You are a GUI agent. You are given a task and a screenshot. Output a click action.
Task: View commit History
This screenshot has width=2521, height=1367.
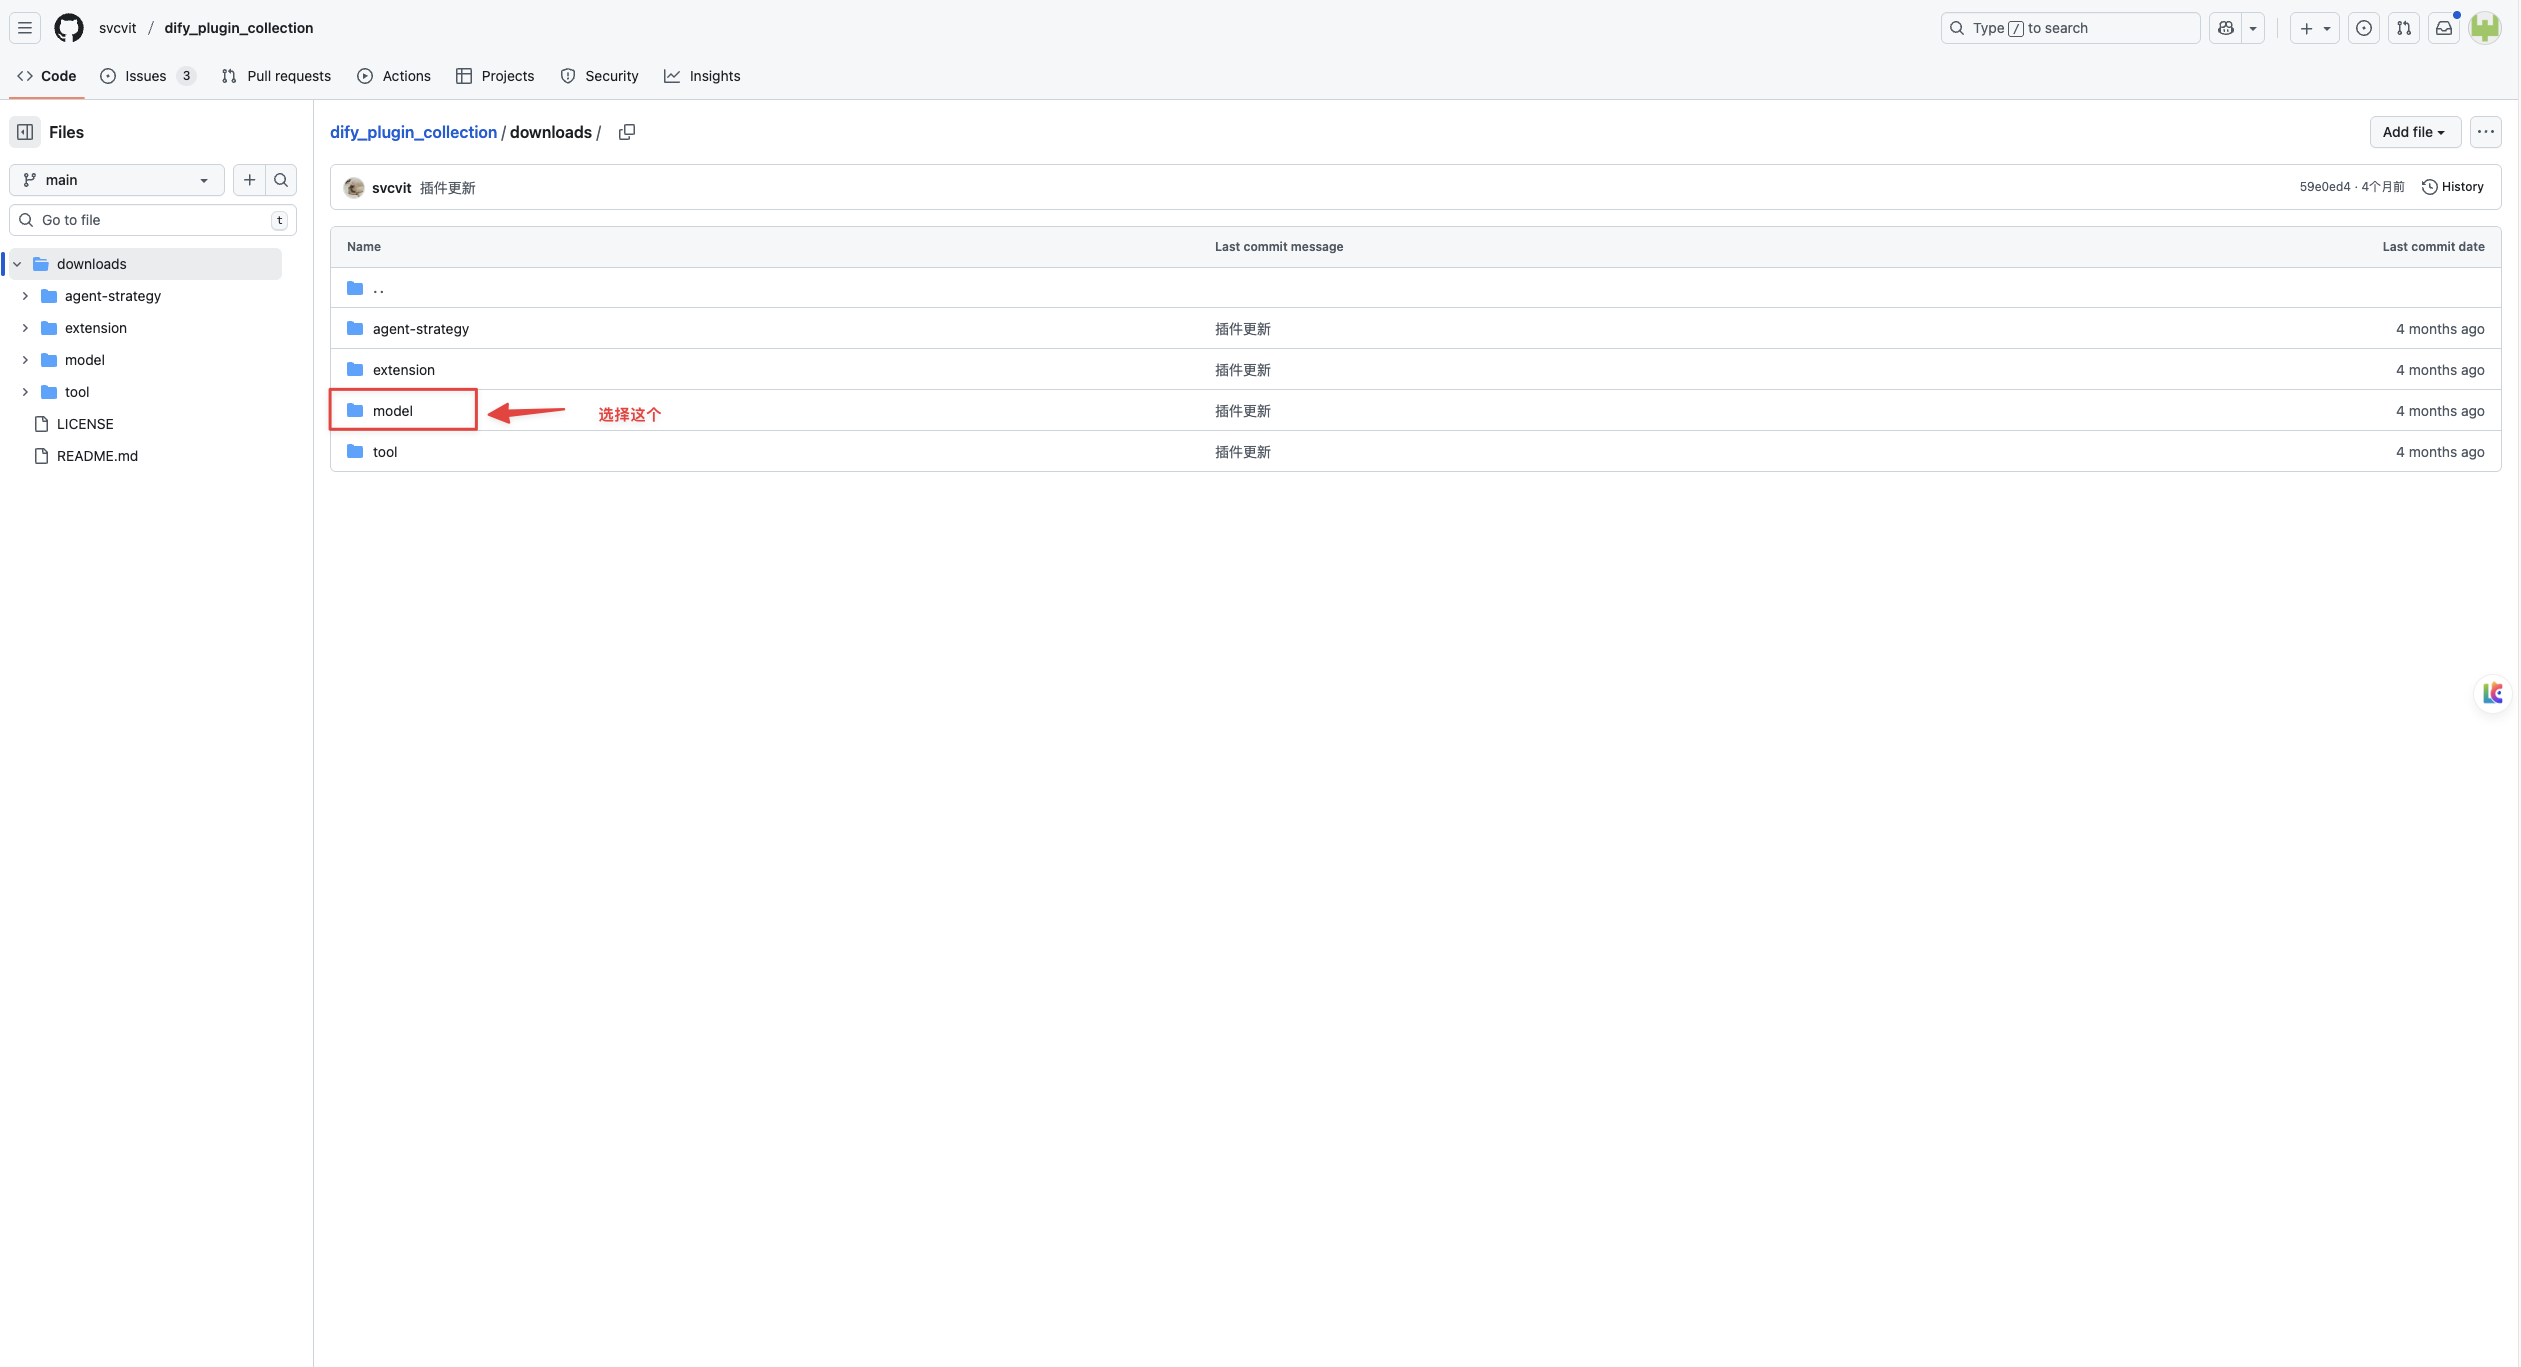pyautogui.click(x=2453, y=187)
